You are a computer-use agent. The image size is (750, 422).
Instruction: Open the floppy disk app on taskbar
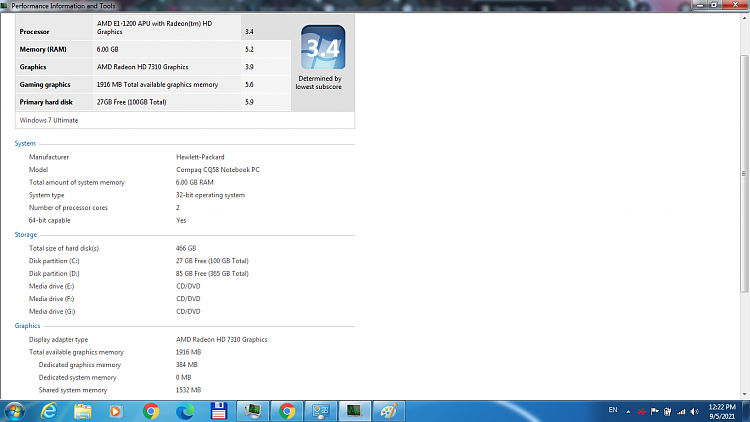point(219,411)
